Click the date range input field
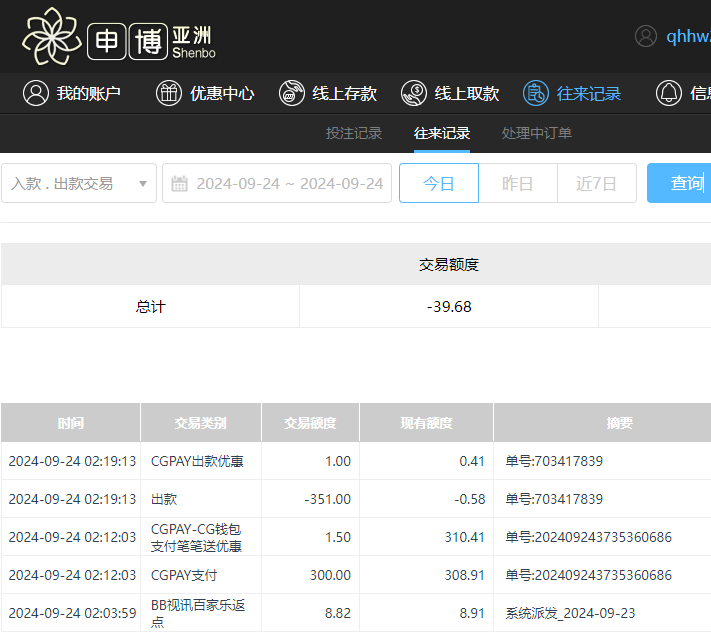Screen dimensions: 711x638 tap(289, 183)
